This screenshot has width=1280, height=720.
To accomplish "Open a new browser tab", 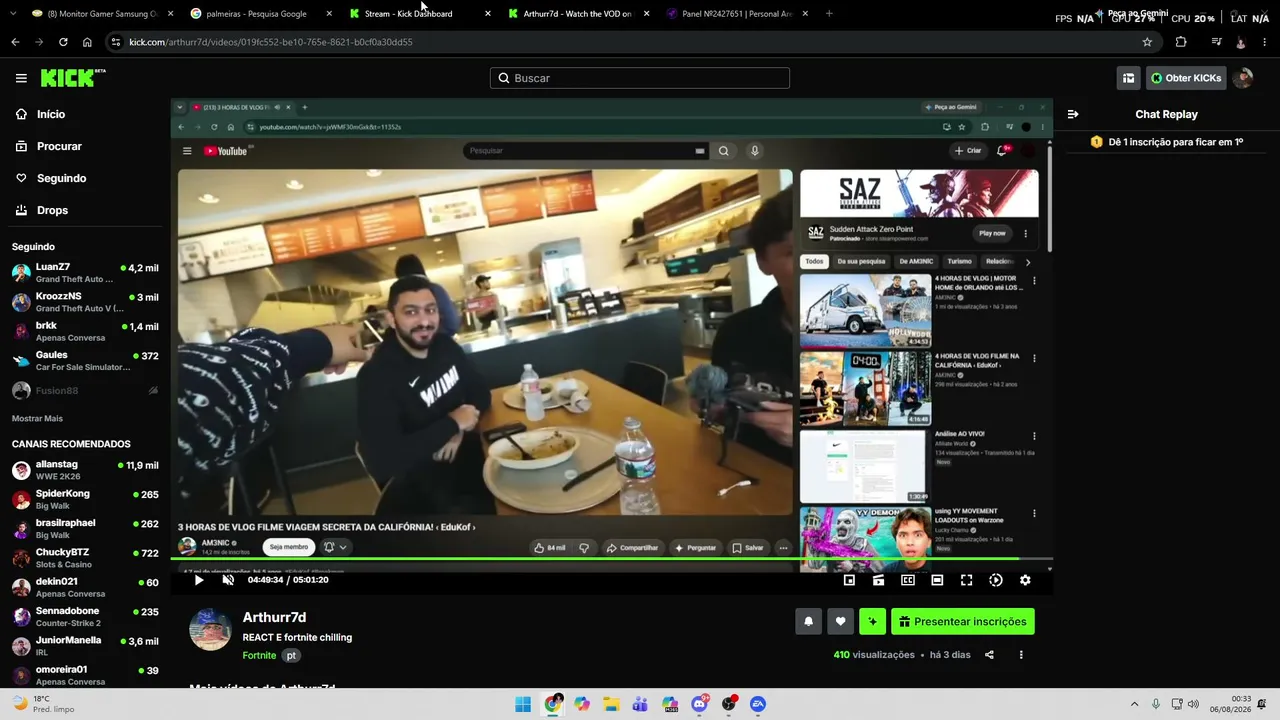I will click(x=829, y=14).
